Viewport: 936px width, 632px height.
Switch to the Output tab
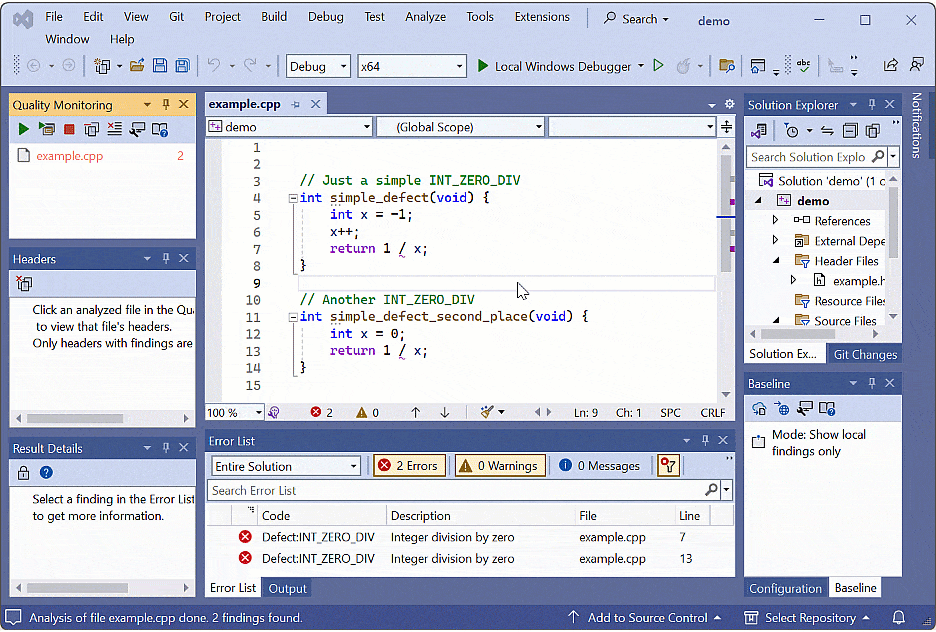pyautogui.click(x=288, y=588)
